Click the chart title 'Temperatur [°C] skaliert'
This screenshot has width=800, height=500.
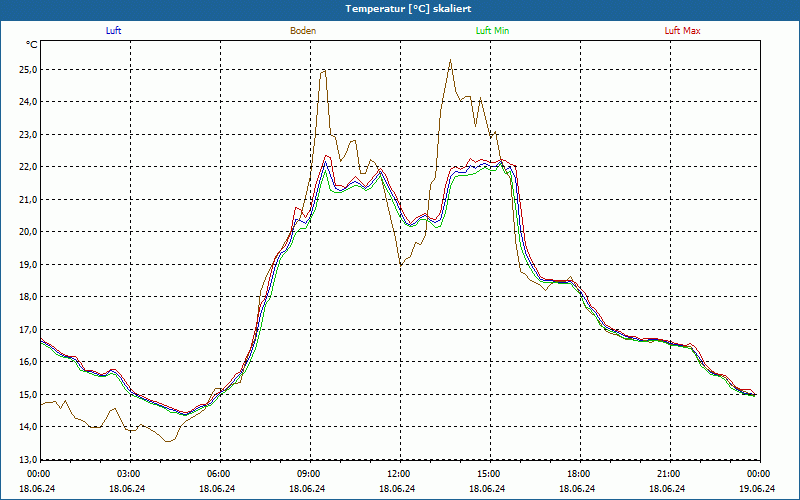pos(408,9)
